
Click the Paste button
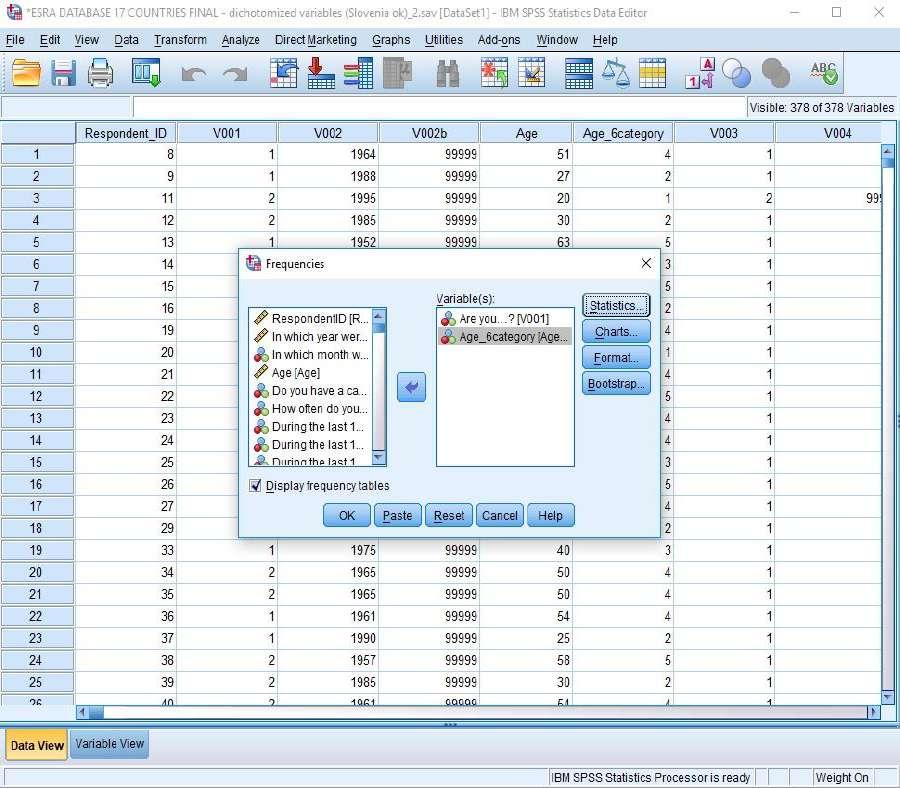397,515
